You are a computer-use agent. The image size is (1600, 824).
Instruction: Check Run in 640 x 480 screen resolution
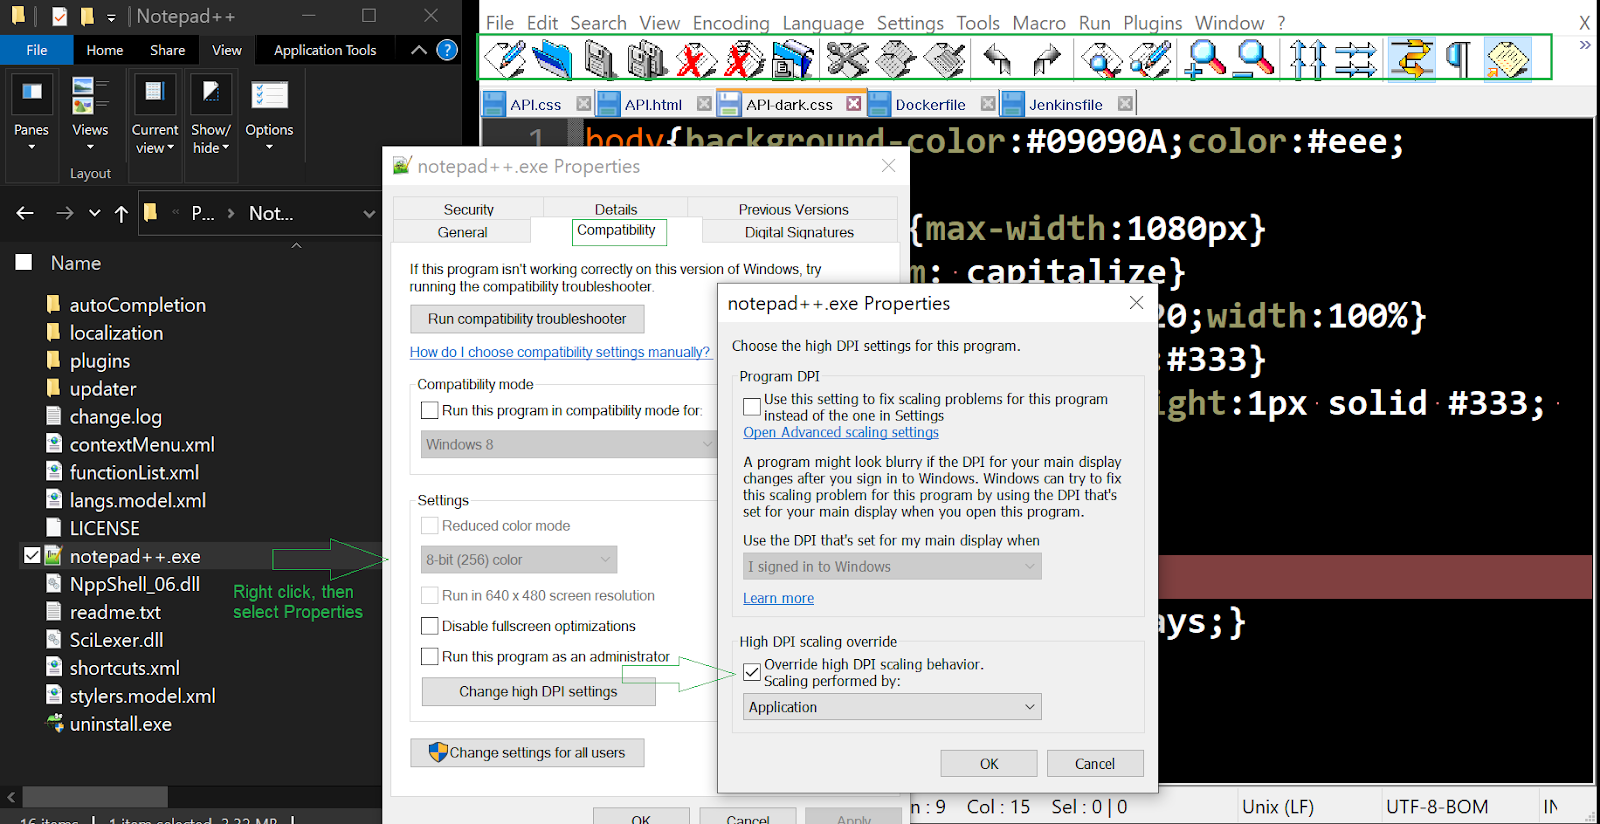click(430, 596)
